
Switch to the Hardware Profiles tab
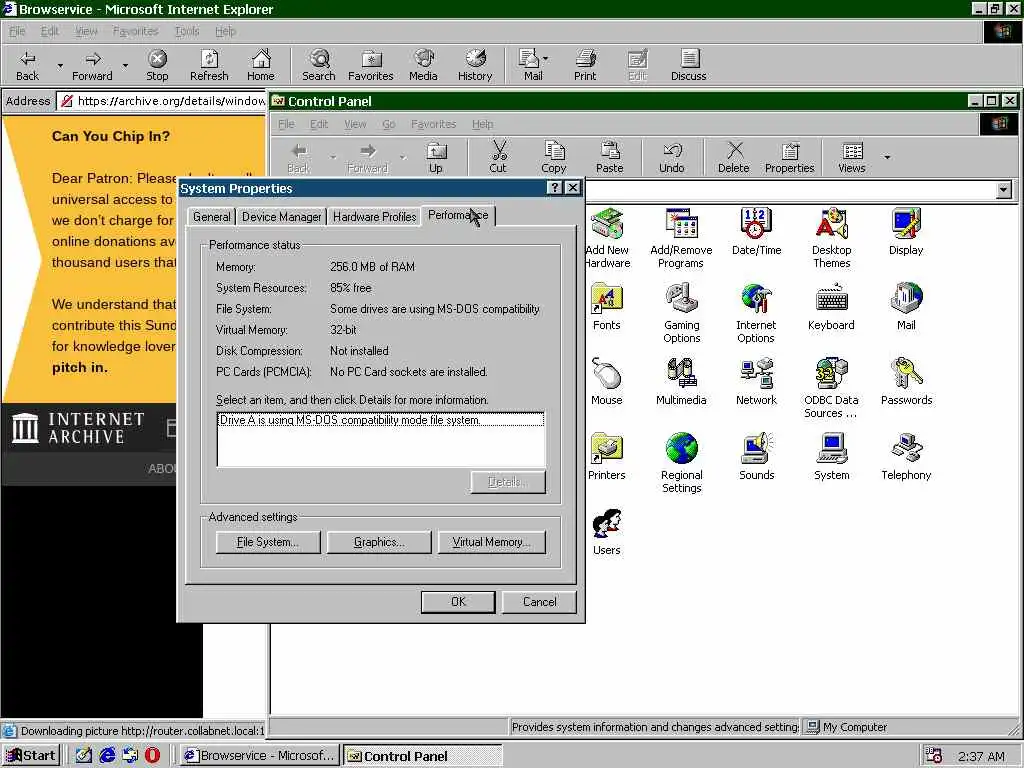point(374,217)
